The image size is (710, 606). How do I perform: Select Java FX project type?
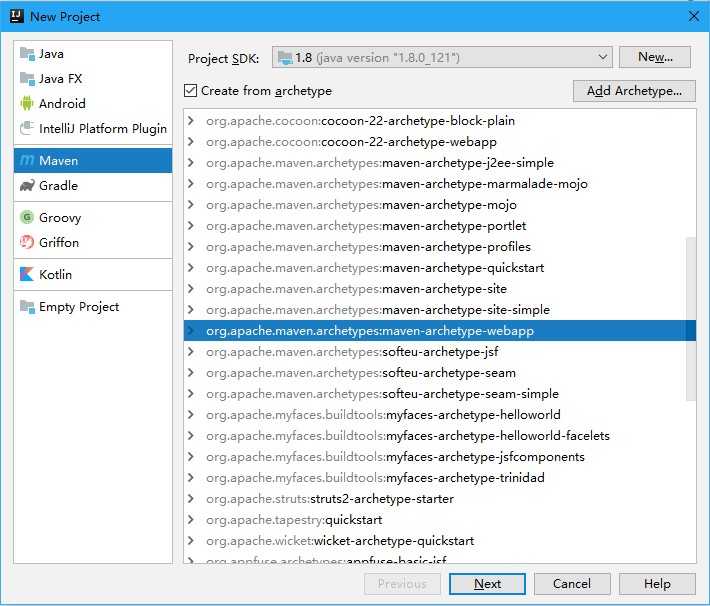[x=93, y=79]
